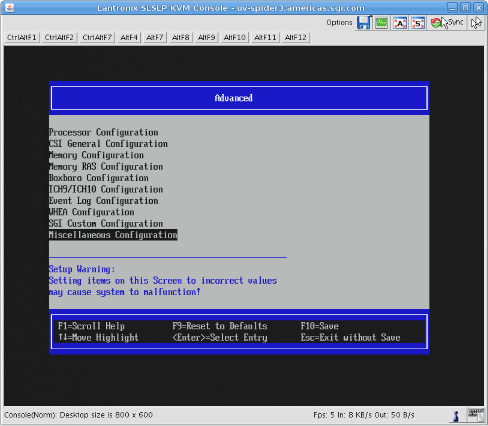Send the AltF7 hotkey
This screenshot has height=426, width=488.
(x=155, y=37)
